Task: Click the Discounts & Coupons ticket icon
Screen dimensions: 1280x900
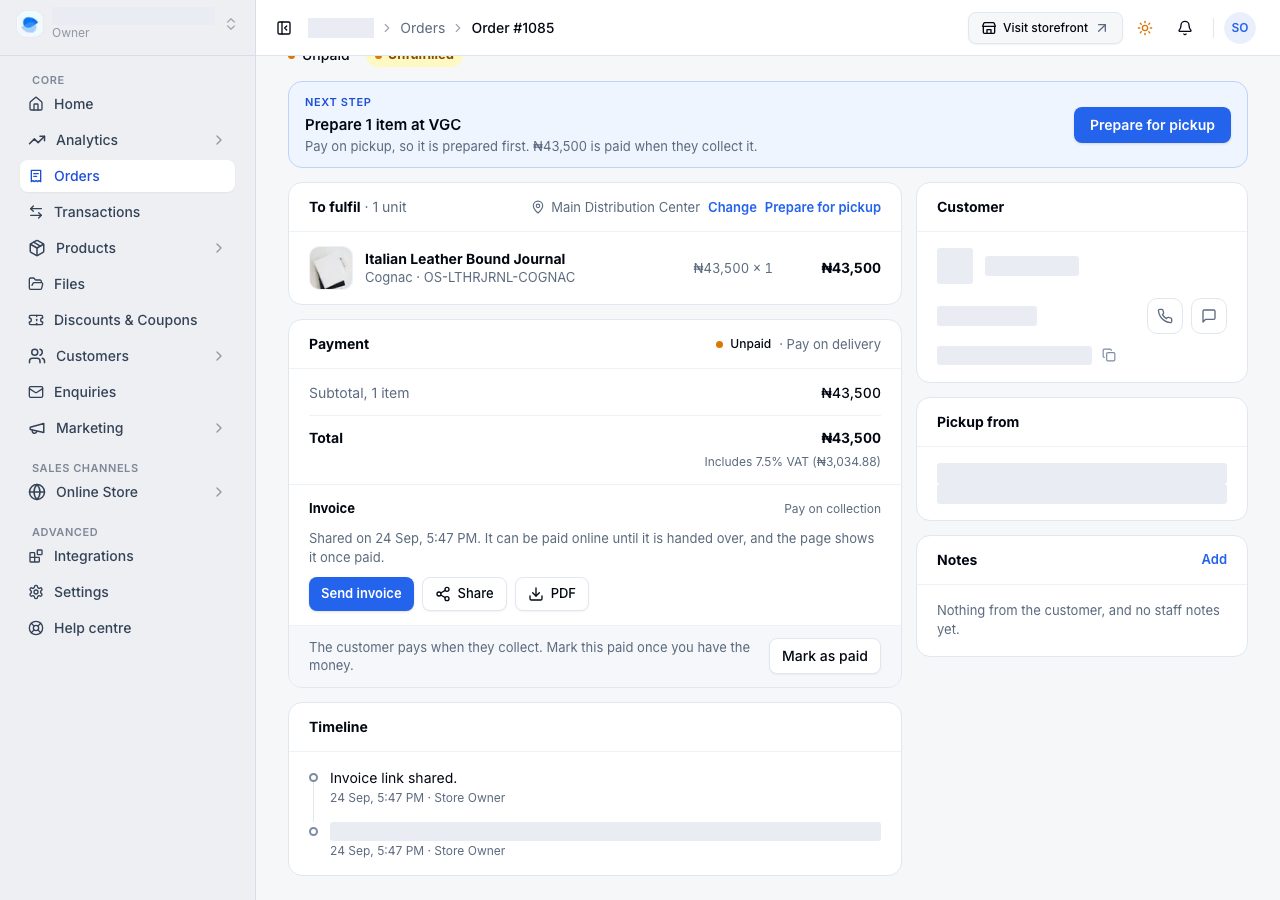Action: coord(37,320)
